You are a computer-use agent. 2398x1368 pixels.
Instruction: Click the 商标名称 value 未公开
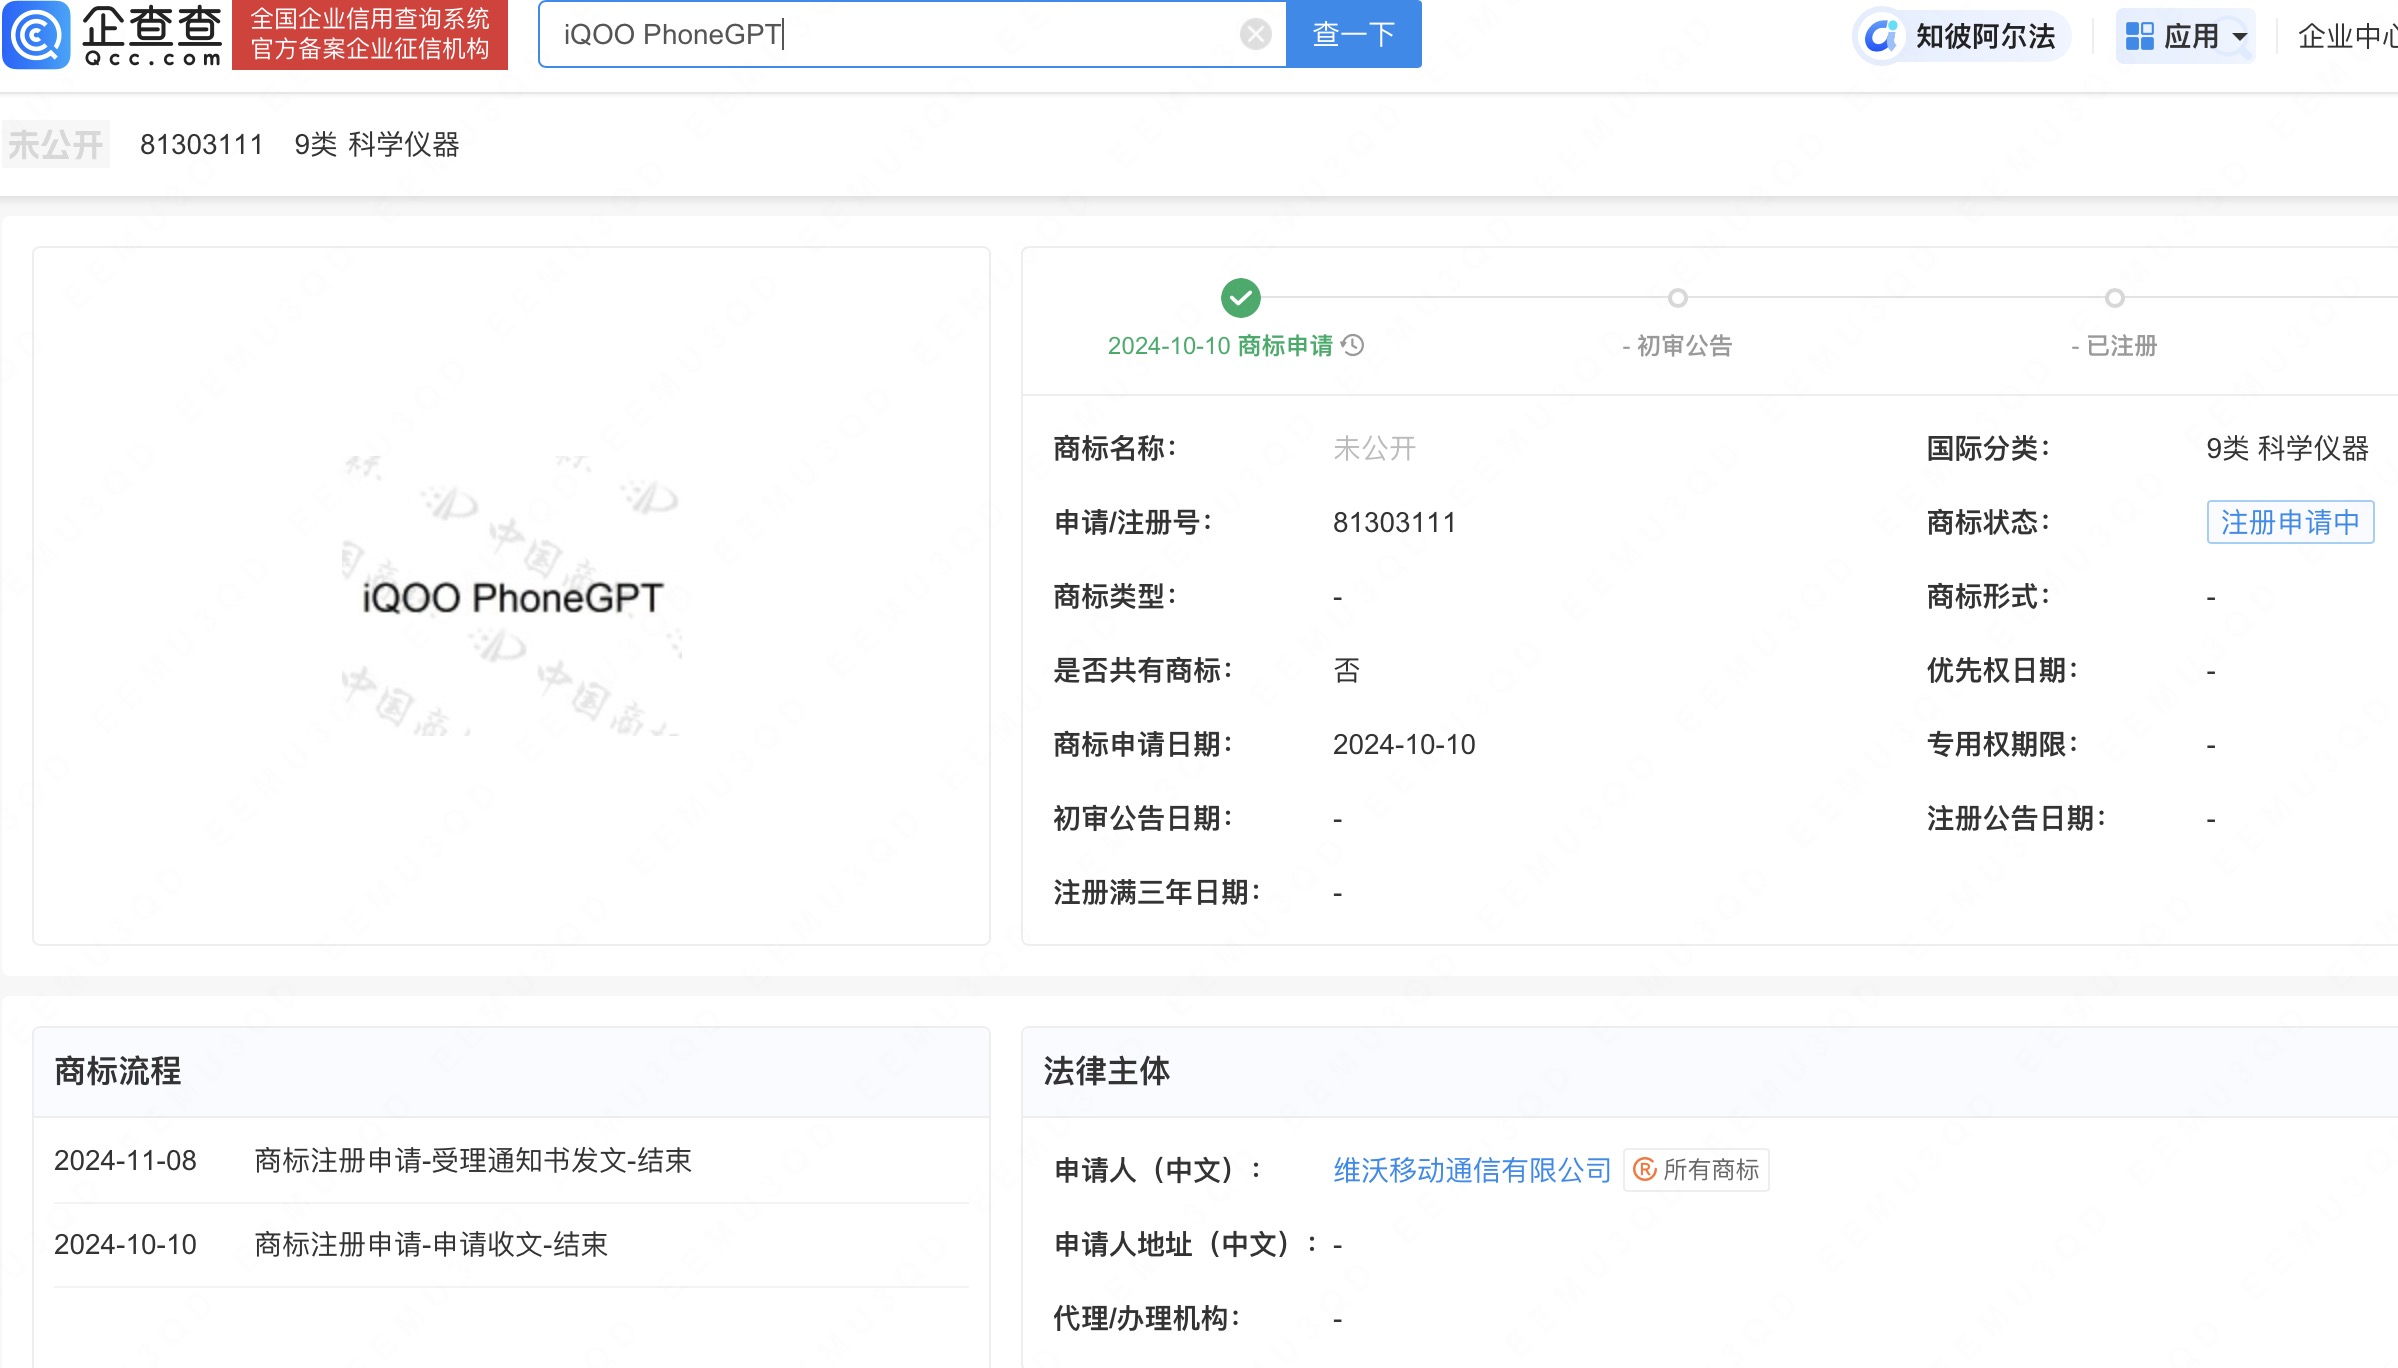click(1375, 448)
